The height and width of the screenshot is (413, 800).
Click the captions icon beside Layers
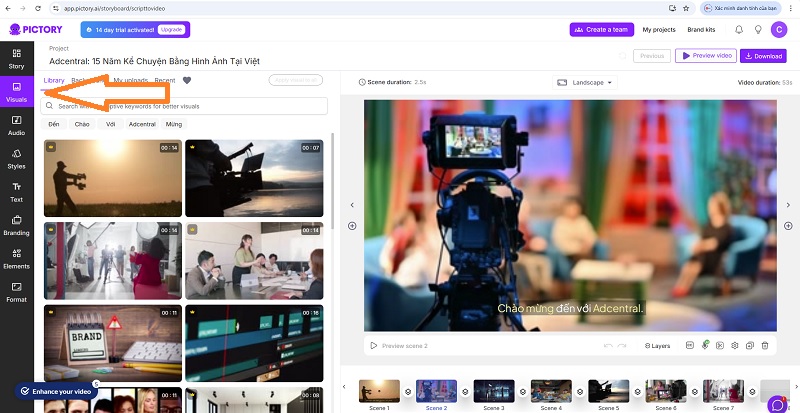point(690,346)
